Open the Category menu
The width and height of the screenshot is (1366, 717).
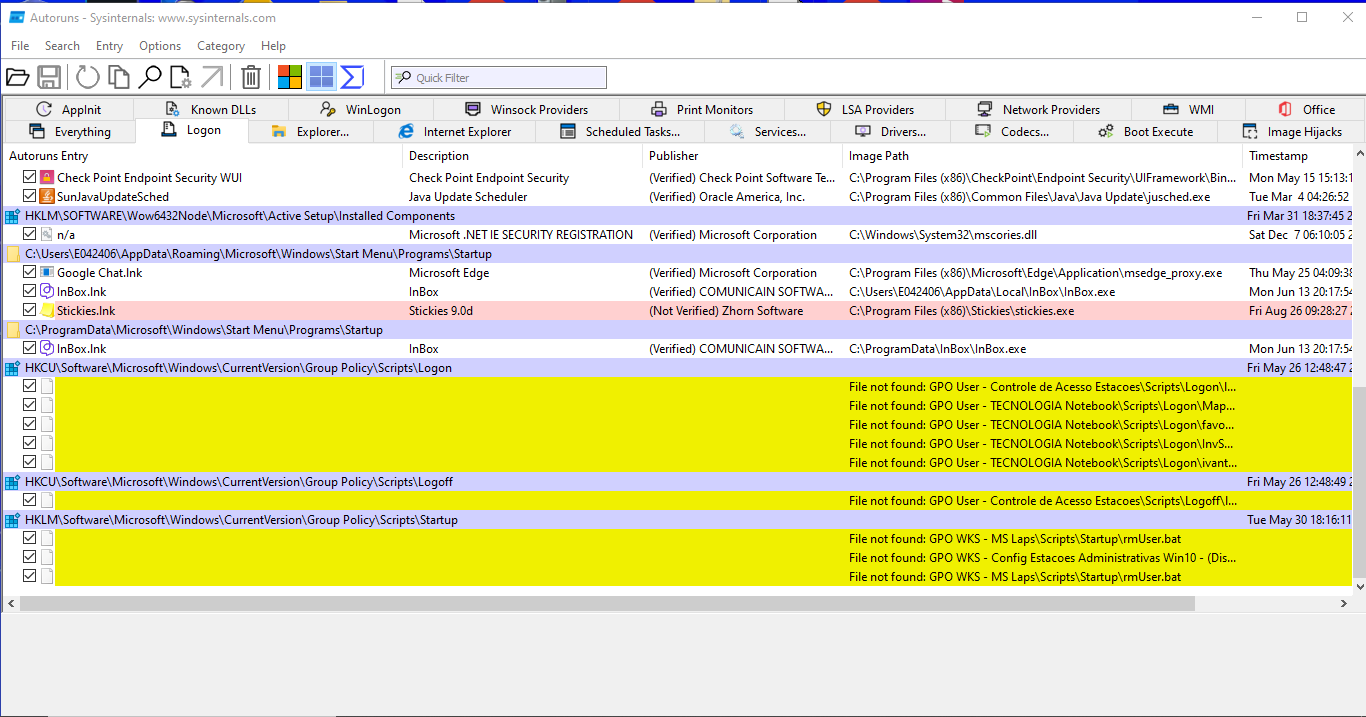pos(221,46)
